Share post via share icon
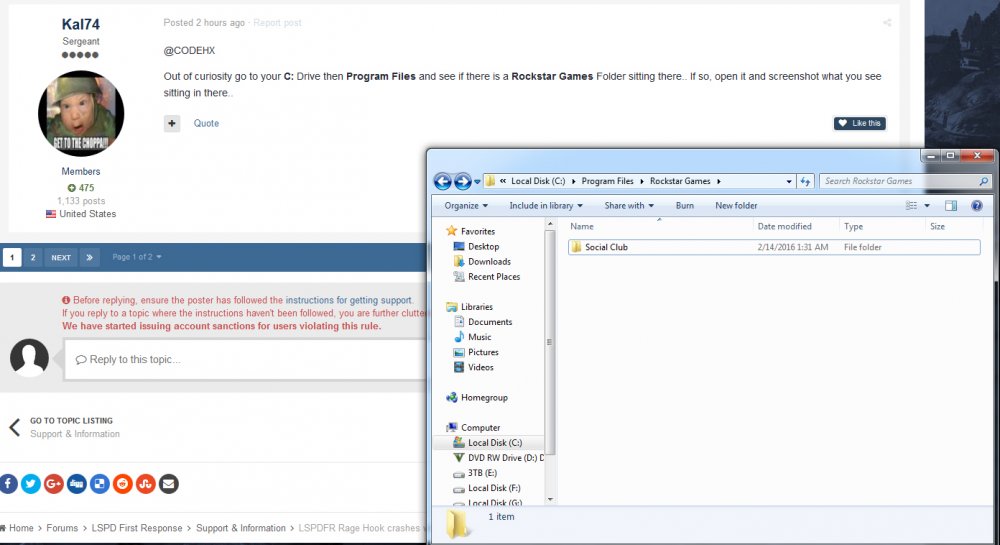The image size is (1000, 545). click(x=887, y=23)
